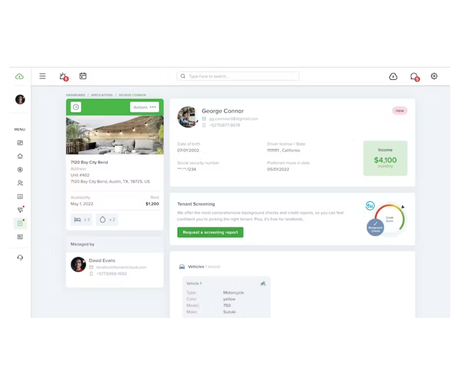Open David Evans manager avatar
Image resolution: width=460 pixels, height=385 pixels.
coord(78,264)
